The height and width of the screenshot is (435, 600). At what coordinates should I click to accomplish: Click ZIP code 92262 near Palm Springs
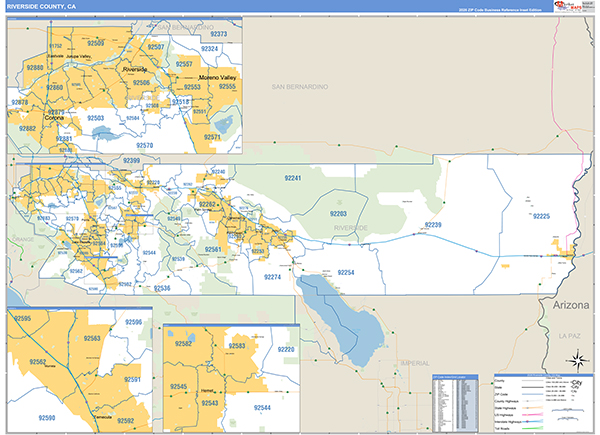pos(207,205)
